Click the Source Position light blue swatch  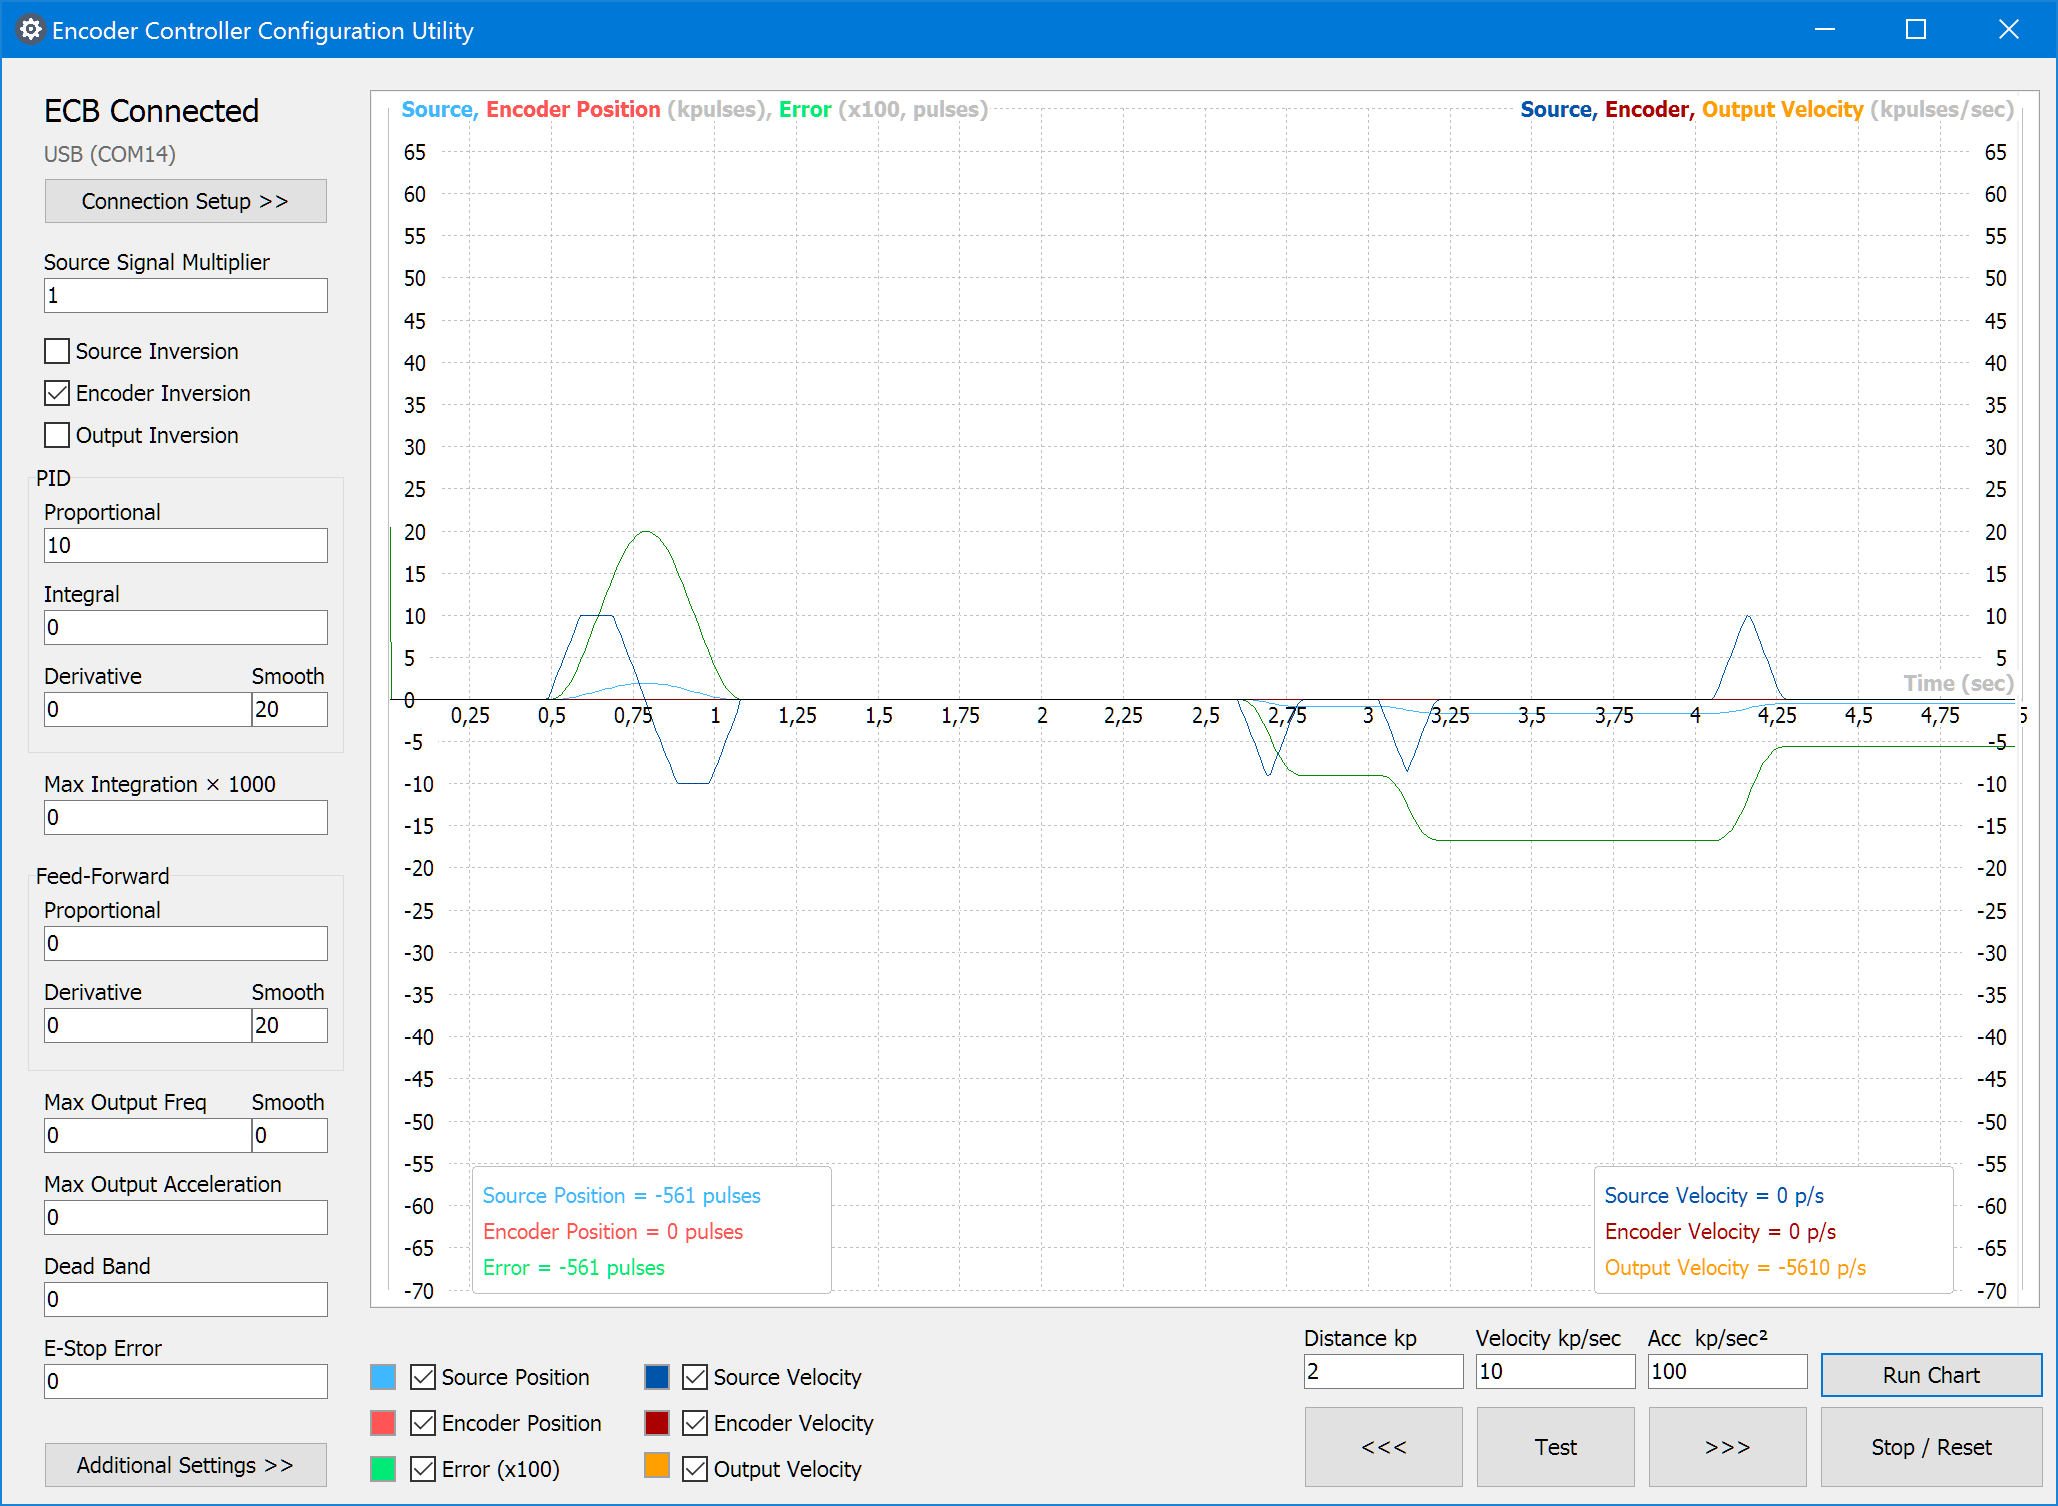pyautogui.click(x=383, y=1377)
